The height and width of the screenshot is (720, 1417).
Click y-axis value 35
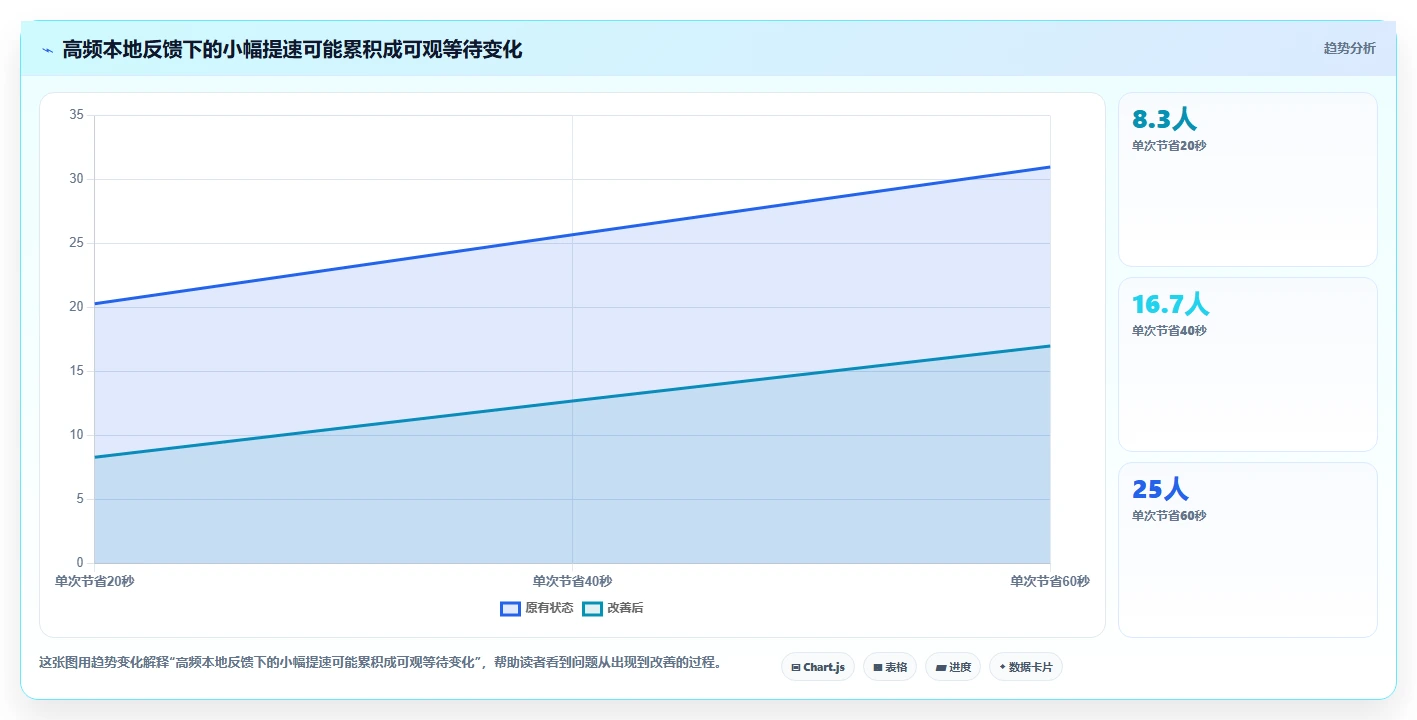pos(76,115)
